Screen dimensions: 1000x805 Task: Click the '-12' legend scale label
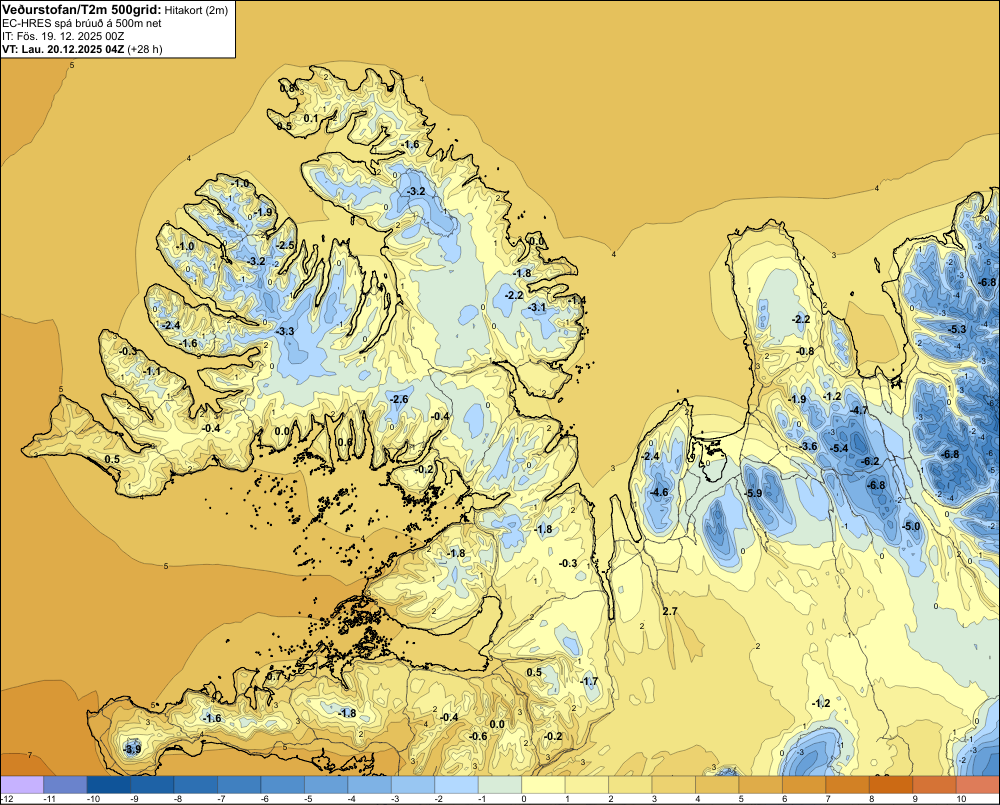point(7,799)
